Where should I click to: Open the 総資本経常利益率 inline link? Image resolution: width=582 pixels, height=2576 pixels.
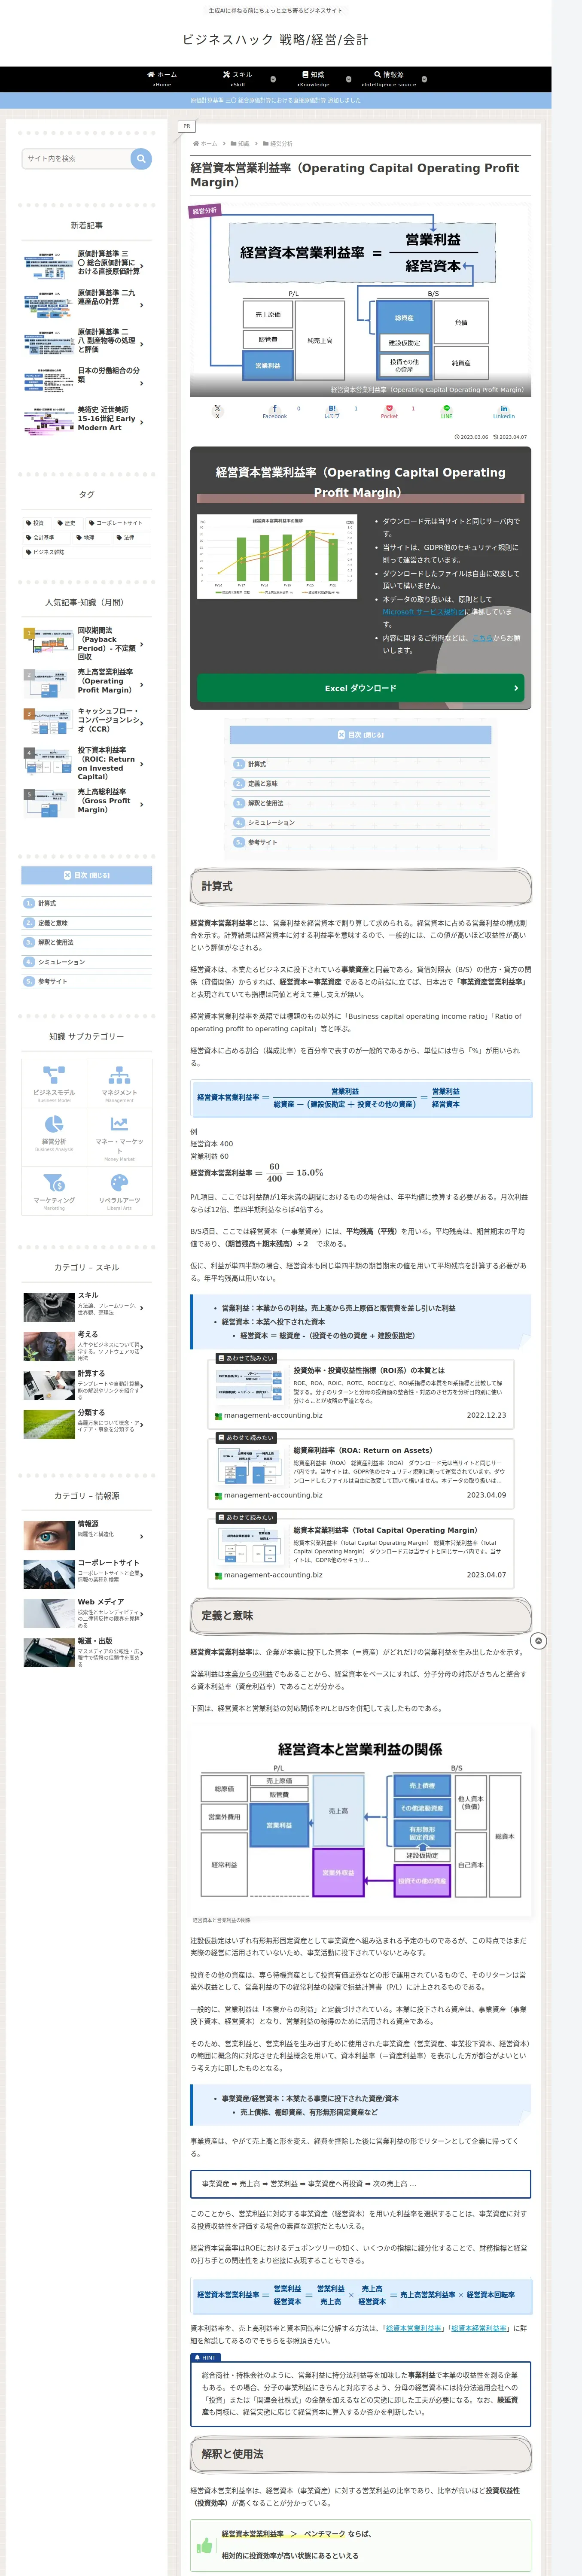click(479, 2328)
